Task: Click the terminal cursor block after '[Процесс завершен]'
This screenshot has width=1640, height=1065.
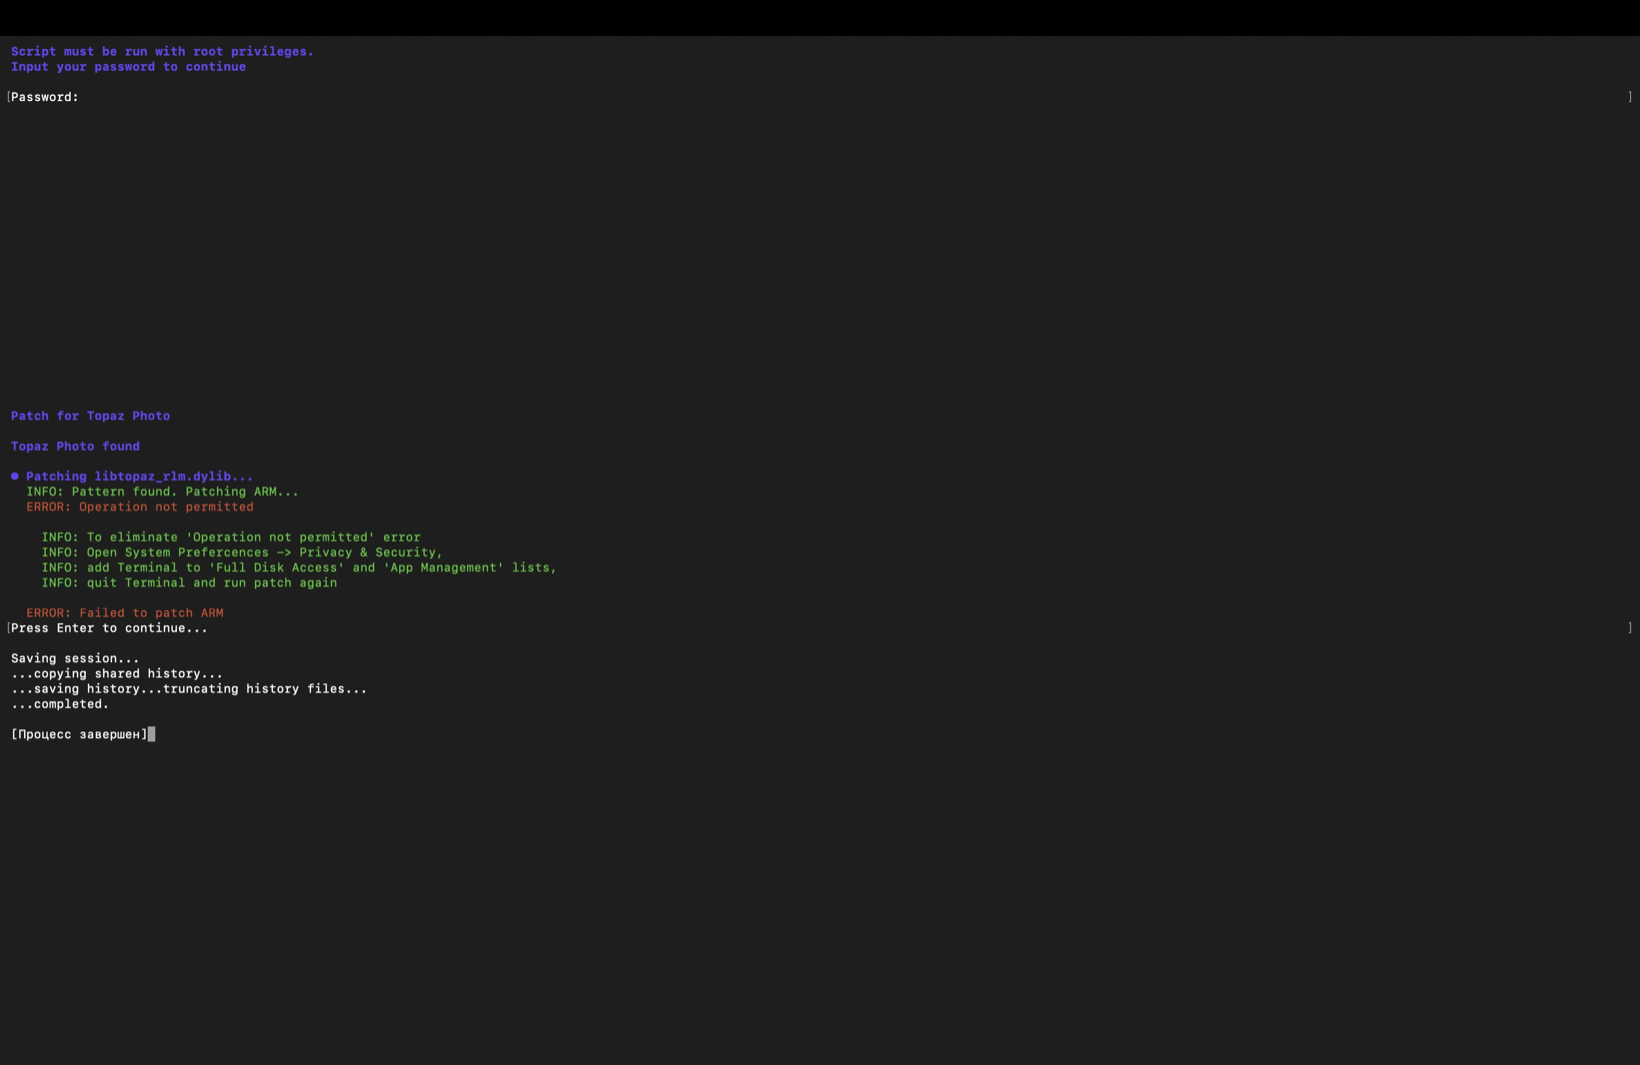Action: [152, 735]
